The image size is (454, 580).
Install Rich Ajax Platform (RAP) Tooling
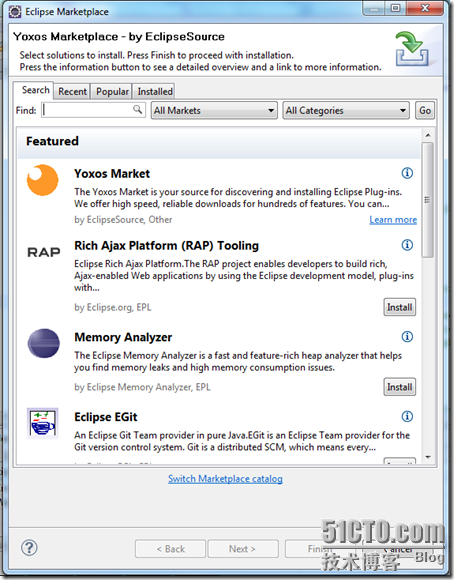pyautogui.click(x=400, y=307)
